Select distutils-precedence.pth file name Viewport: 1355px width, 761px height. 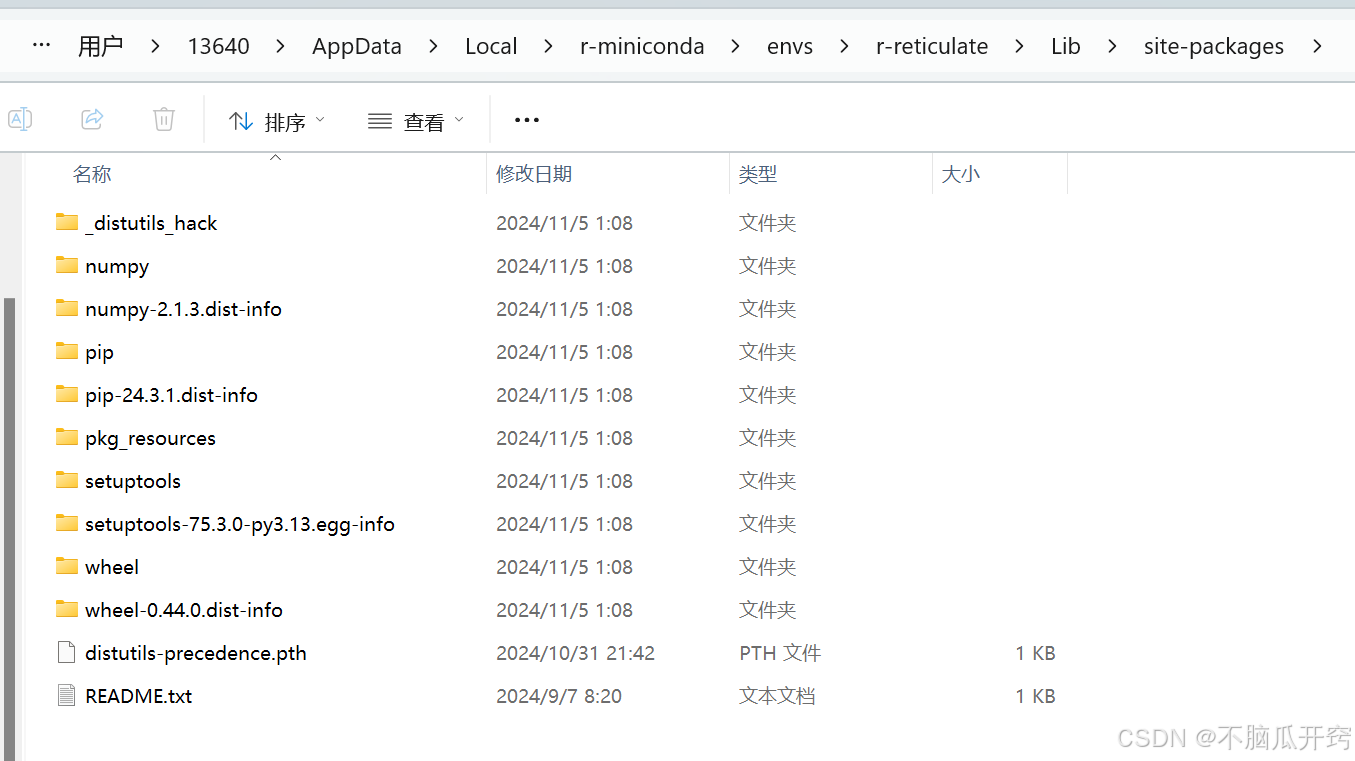click(196, 653)
